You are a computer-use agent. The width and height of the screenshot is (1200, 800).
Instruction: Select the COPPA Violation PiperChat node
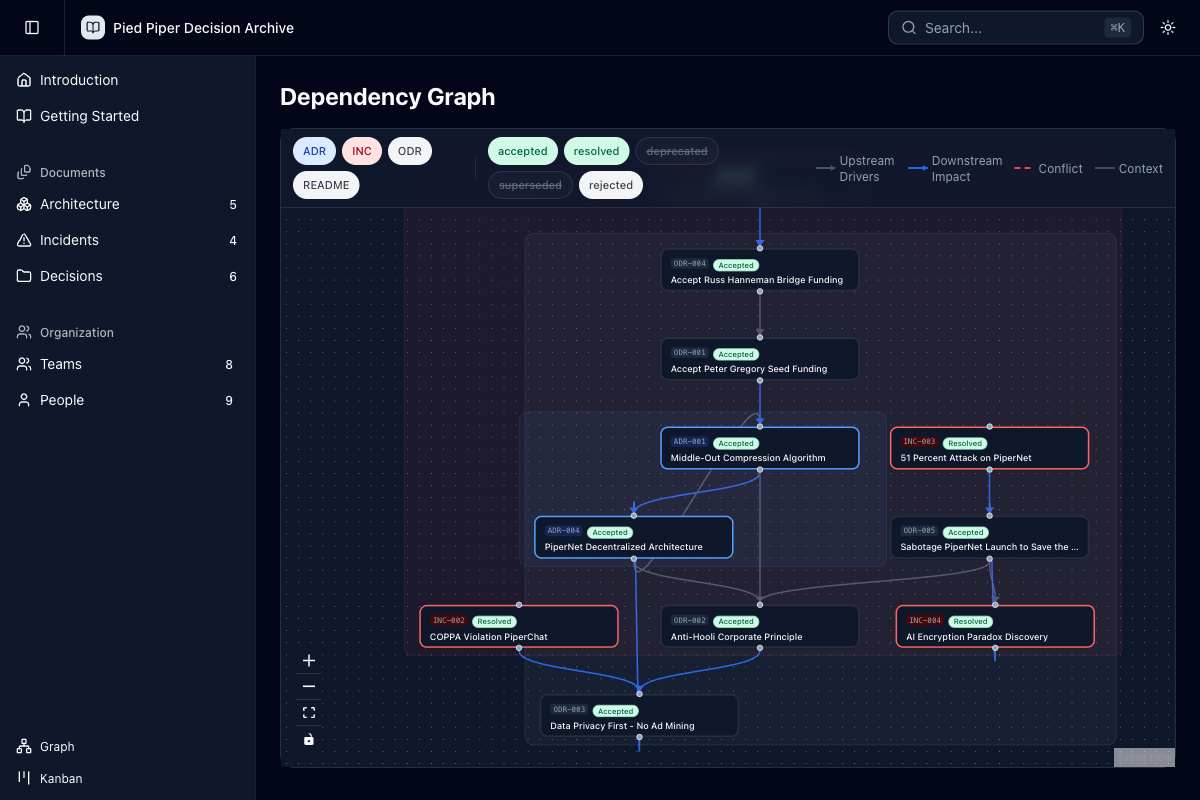pyautogui.click(x=519, y=626)
